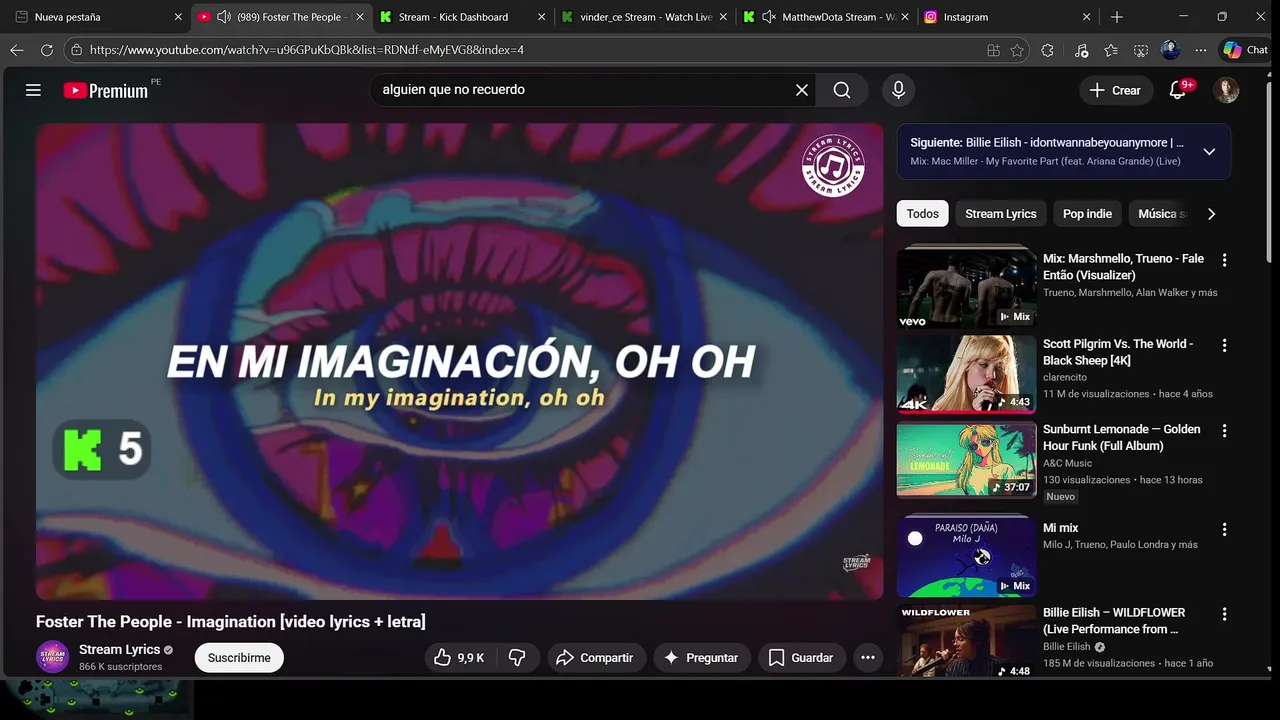Open the YouTube hamburger guide menu
Viewport: 1280px width, 720px height.
(33, 90)
